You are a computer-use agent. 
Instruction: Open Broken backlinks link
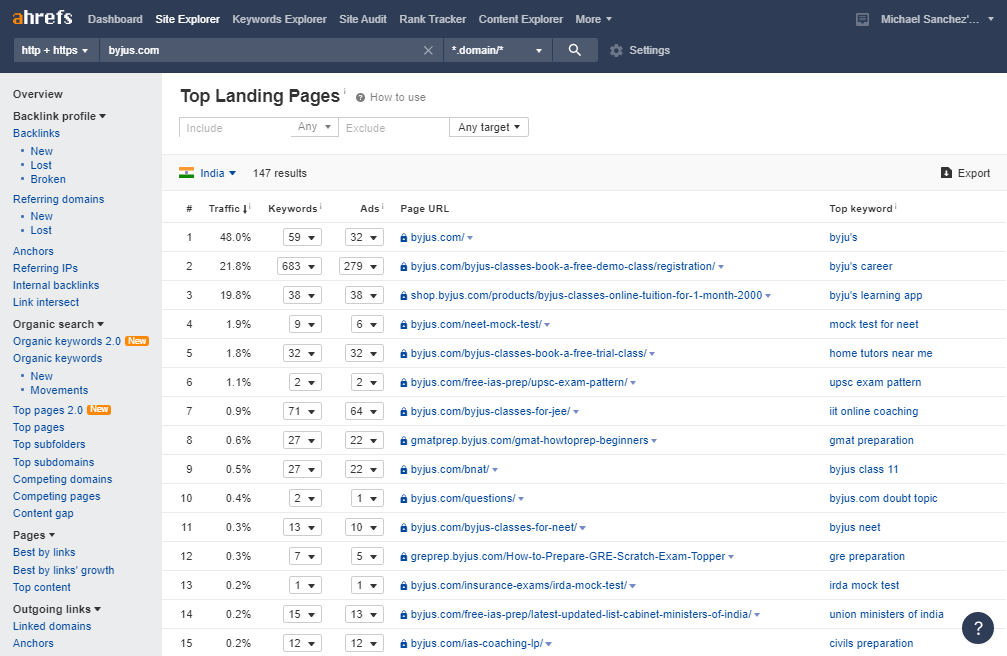tap(48, 179)
